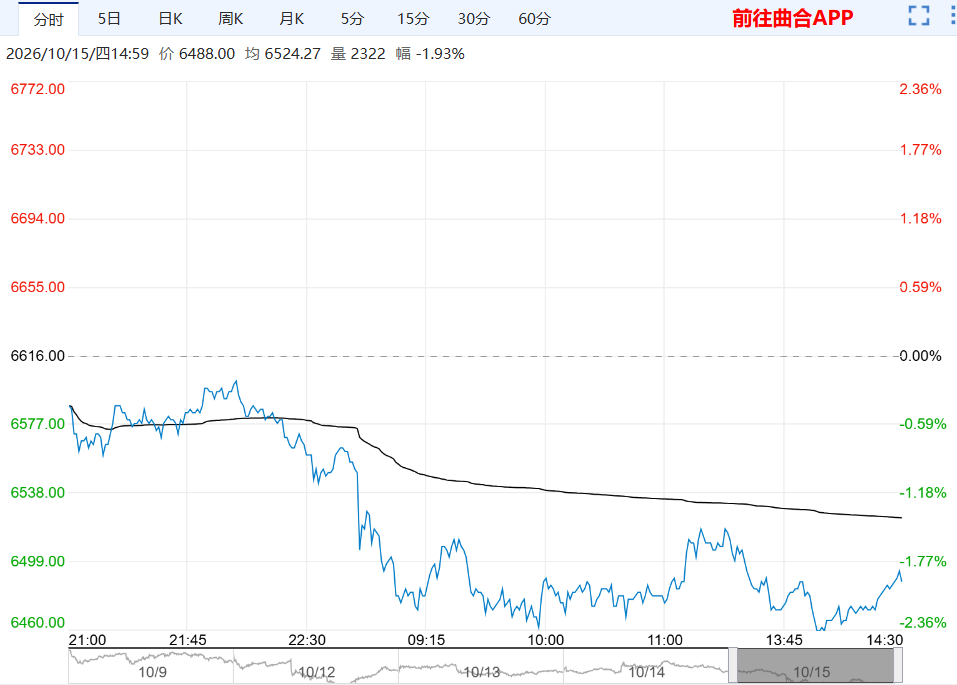Click the 0.00% percent axis label

click(x=920, y=356)
